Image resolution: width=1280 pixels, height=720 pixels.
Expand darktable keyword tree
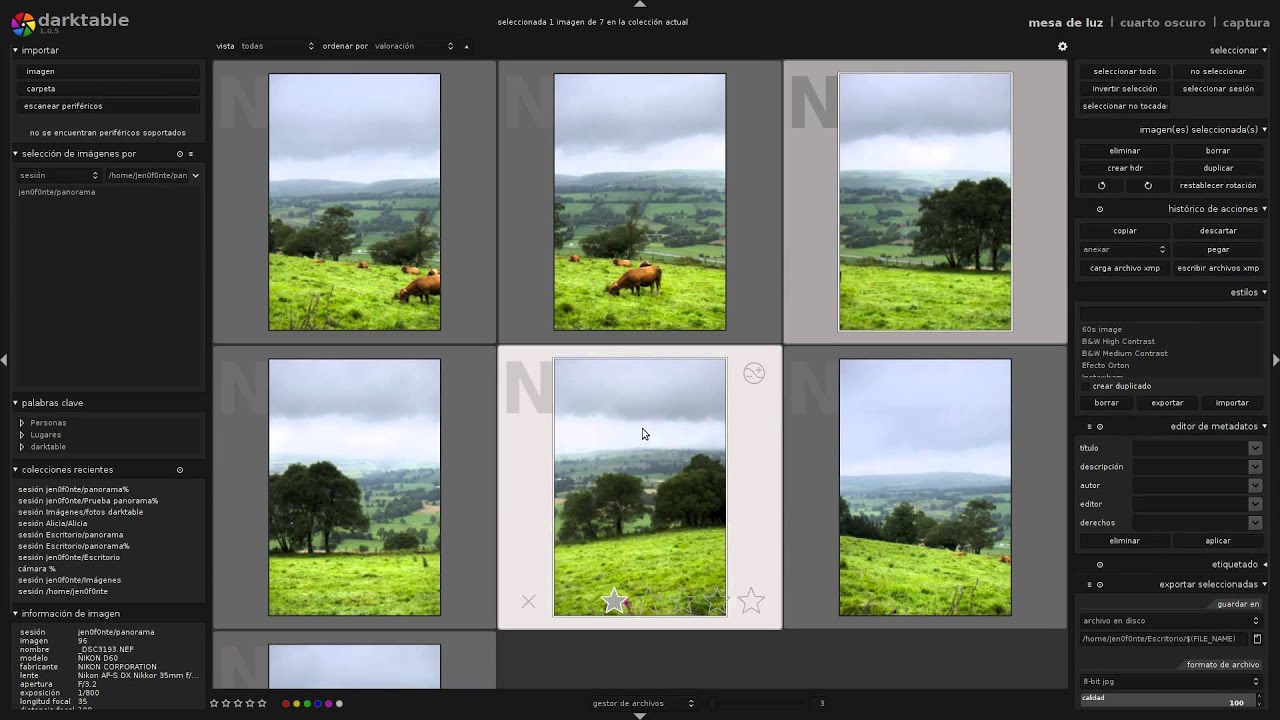[x=22, y=447]
